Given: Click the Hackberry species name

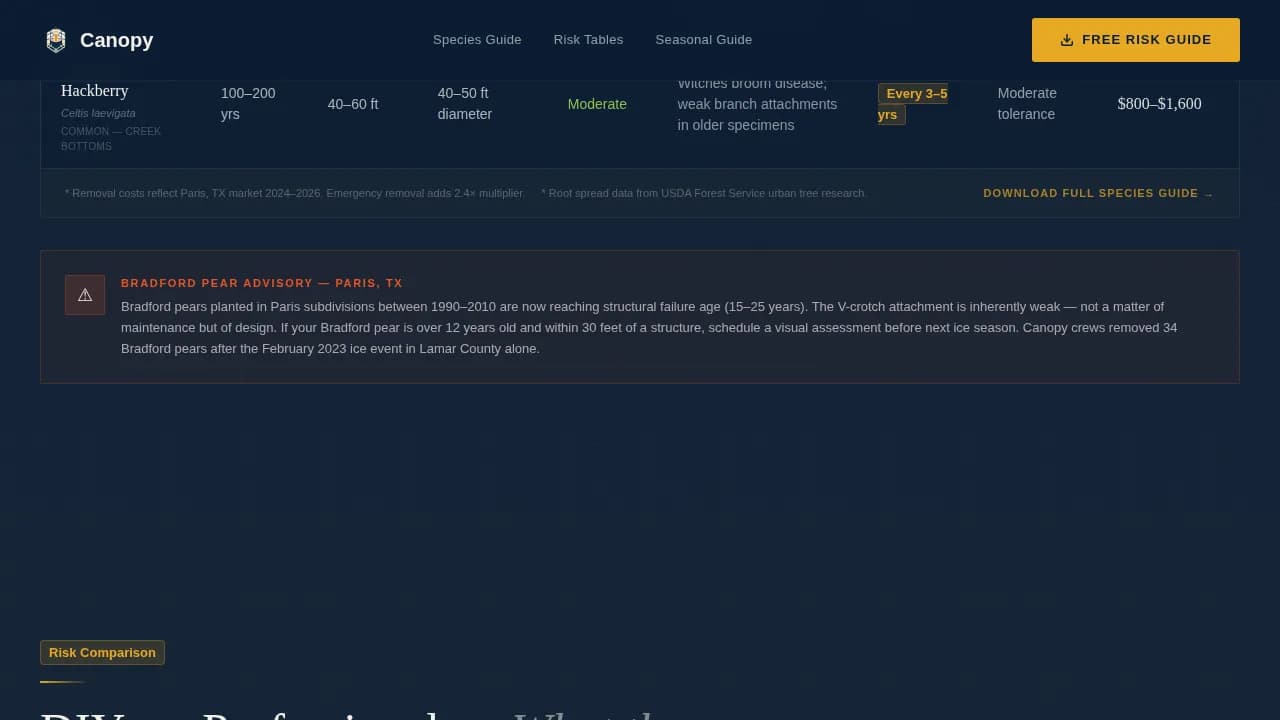Looking at the screenshot, I should [95, 91].
